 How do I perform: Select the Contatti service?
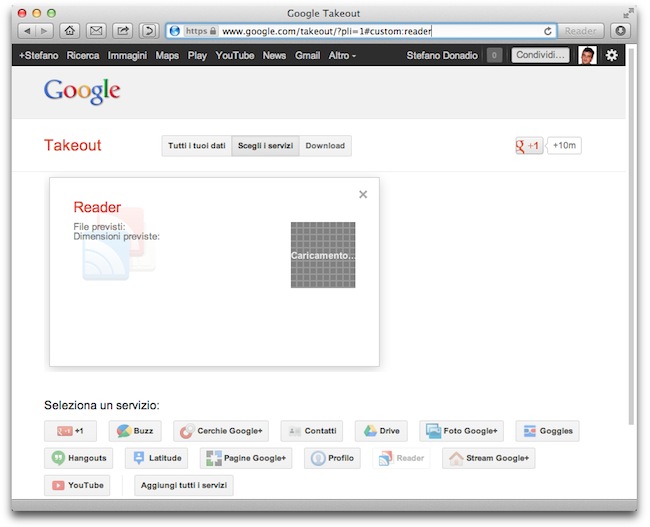point(312,431)
